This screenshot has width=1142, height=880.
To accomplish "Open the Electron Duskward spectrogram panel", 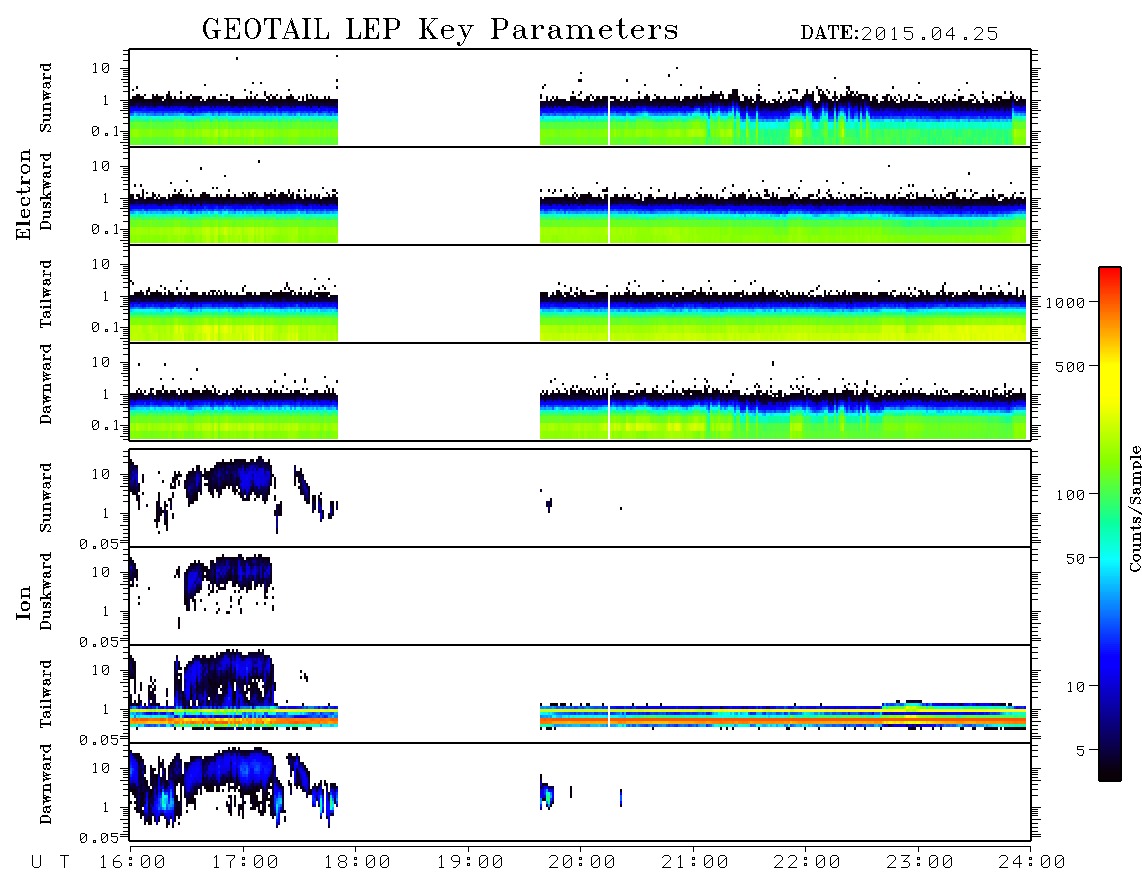I will click(x=580, y=195).
